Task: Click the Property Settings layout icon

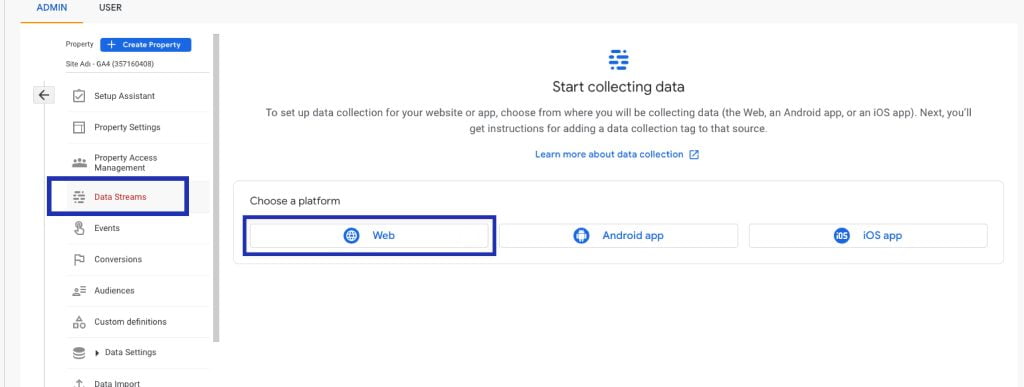Action: pos(79,127)
